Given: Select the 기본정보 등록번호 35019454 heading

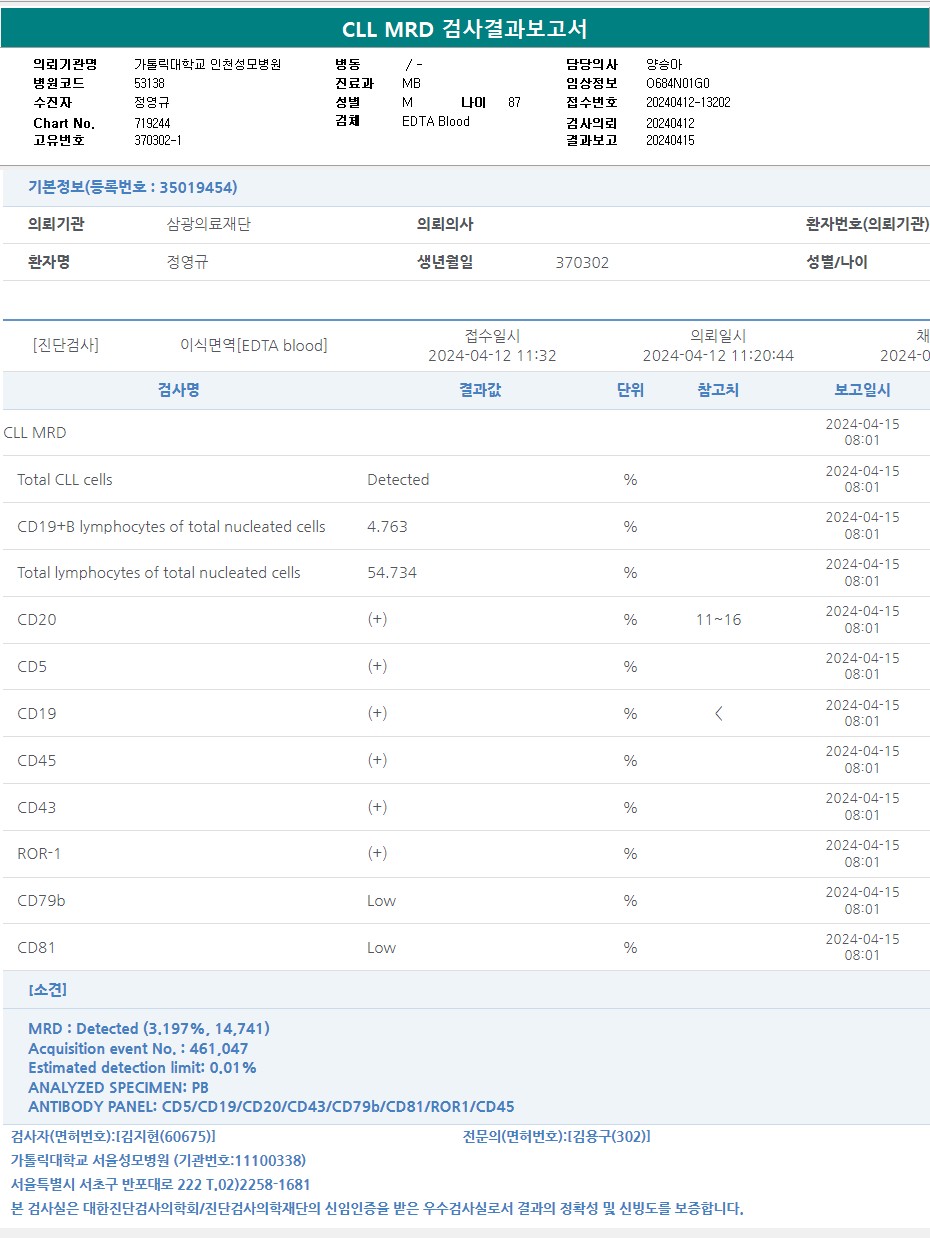Looking at the screenshot, I should [x=132, y=187].
